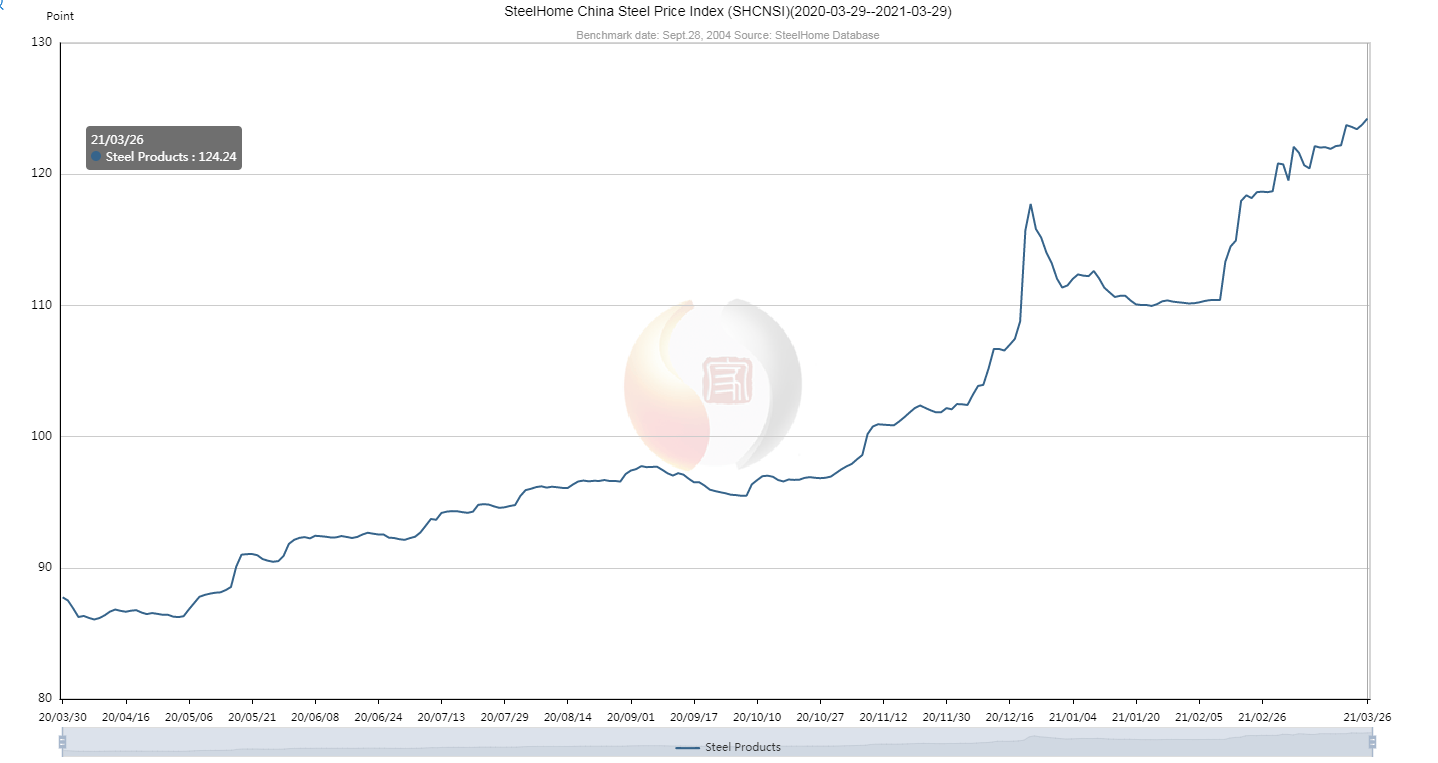Click the Point axis title label

click(60, 16)
